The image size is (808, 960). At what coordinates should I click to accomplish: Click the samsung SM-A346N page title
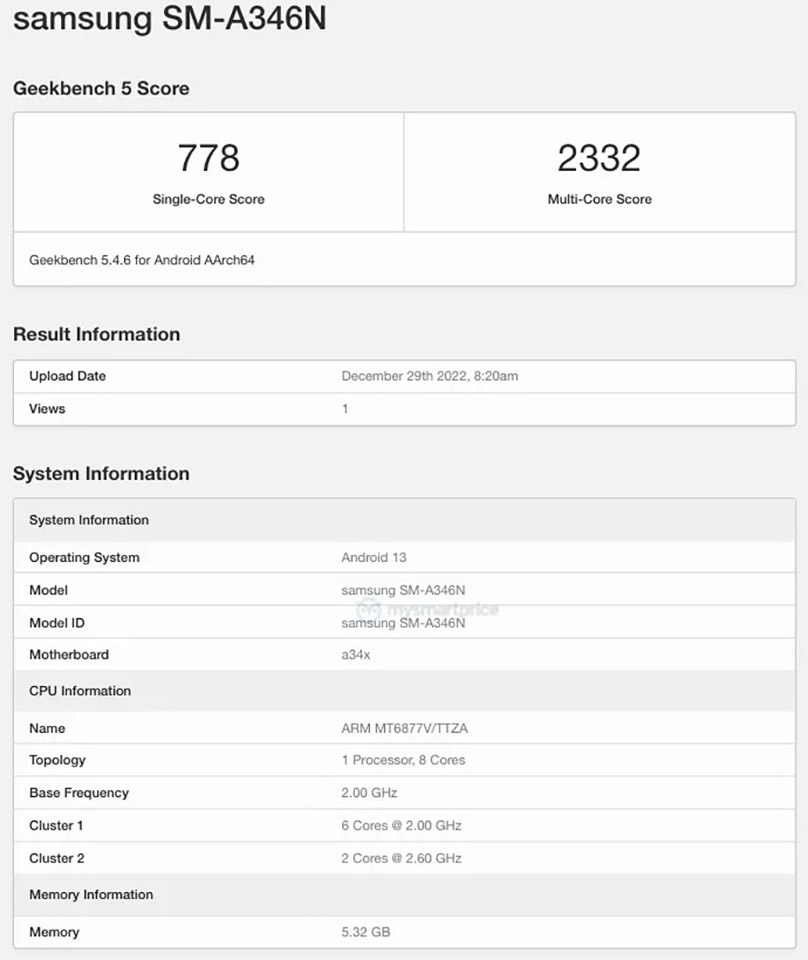pyautogui.click(x=170, y=19)
